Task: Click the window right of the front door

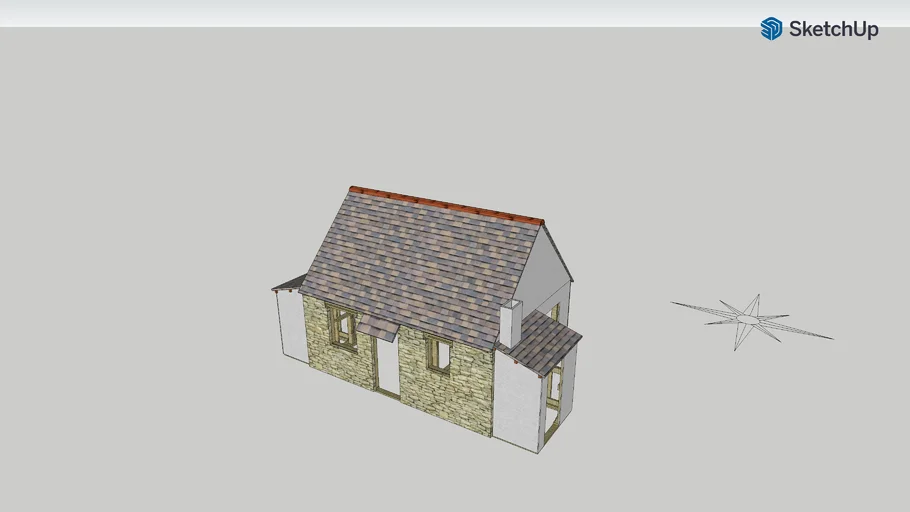Action: [438, 355]
